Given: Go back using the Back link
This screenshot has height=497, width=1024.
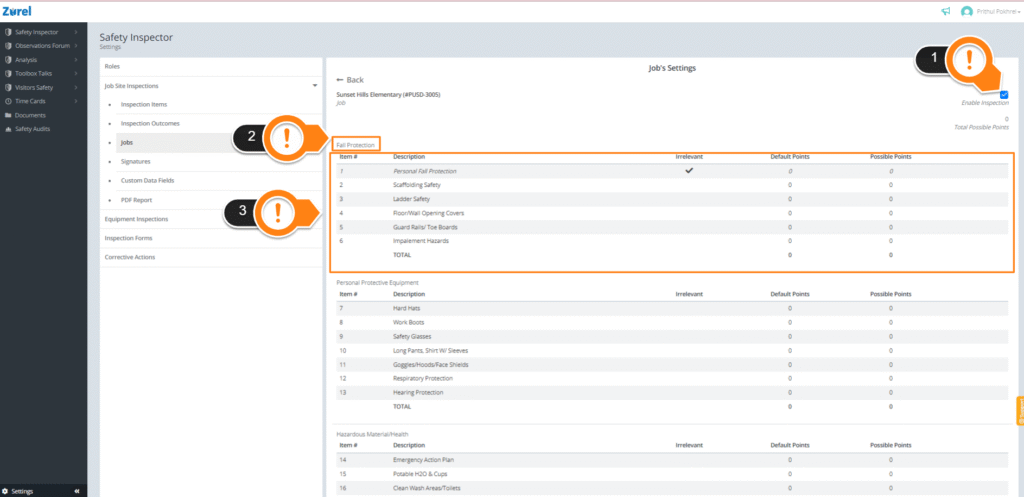Looking at the screenshot, I should 350,80.
